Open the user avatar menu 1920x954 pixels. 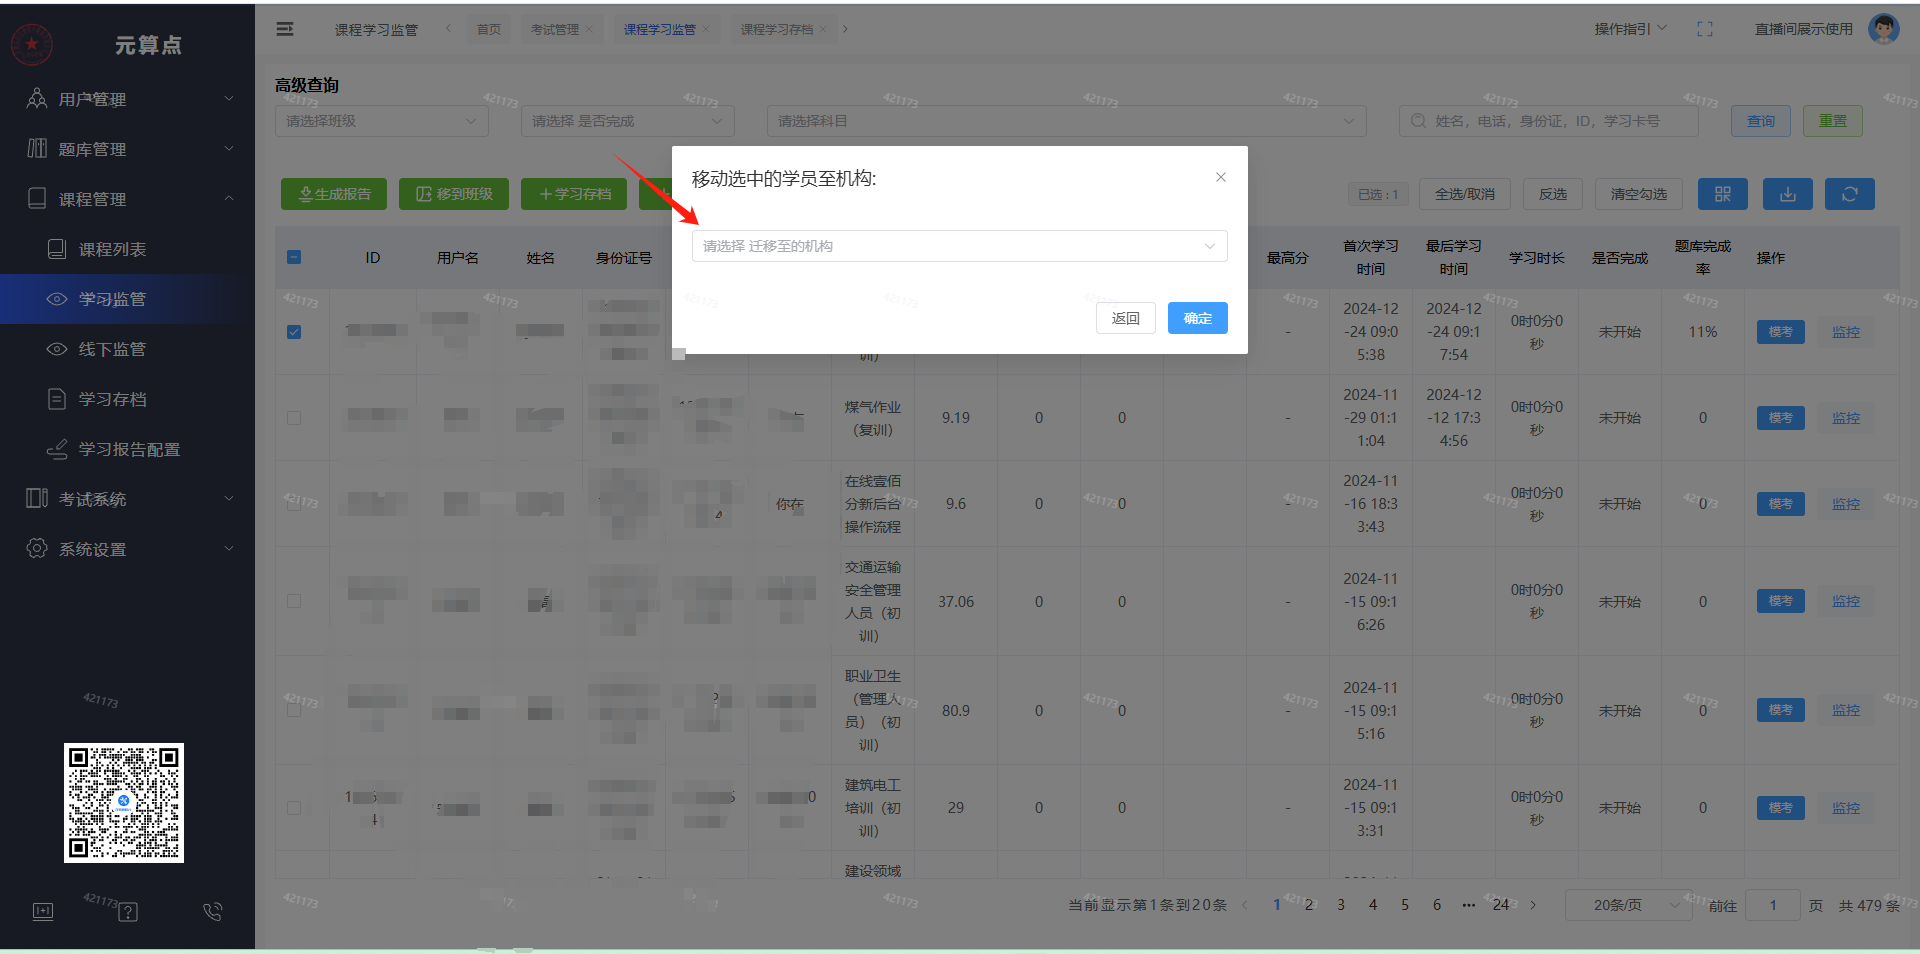[x=1884, y=29]
